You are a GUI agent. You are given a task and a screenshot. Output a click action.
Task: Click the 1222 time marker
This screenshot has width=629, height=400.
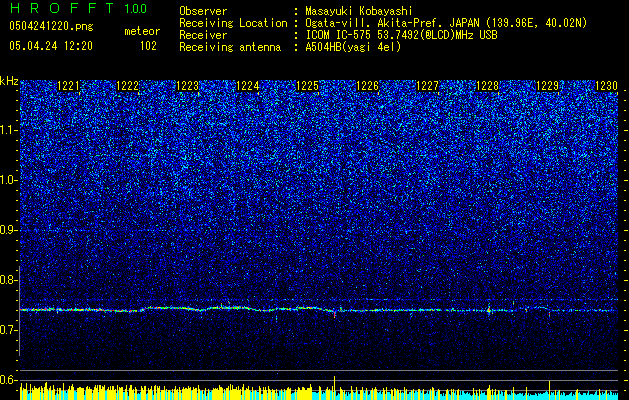tap(128, 86)
